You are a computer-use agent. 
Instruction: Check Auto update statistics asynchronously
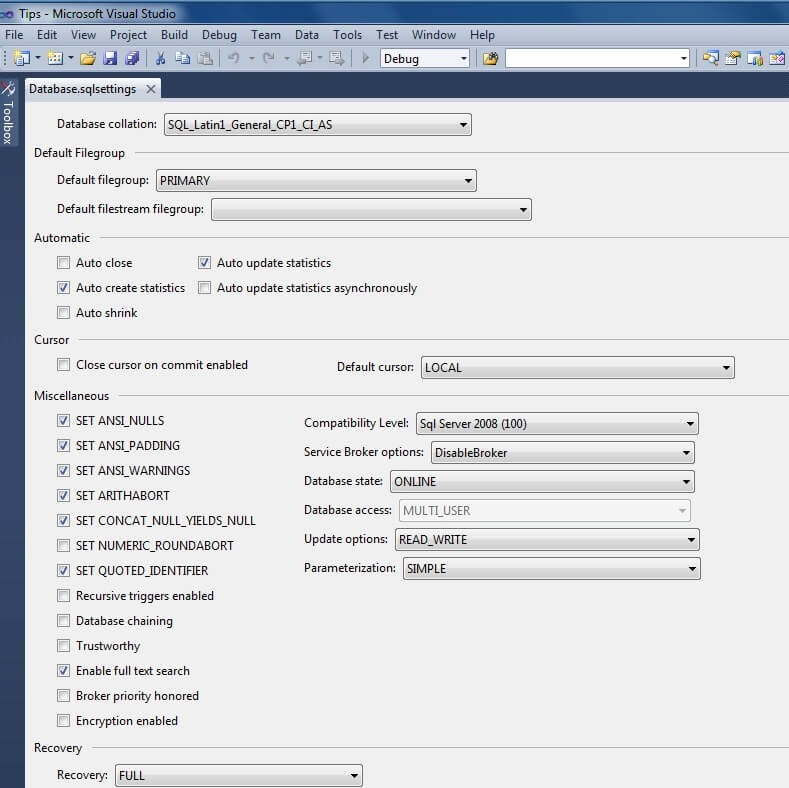pos(204,288)
